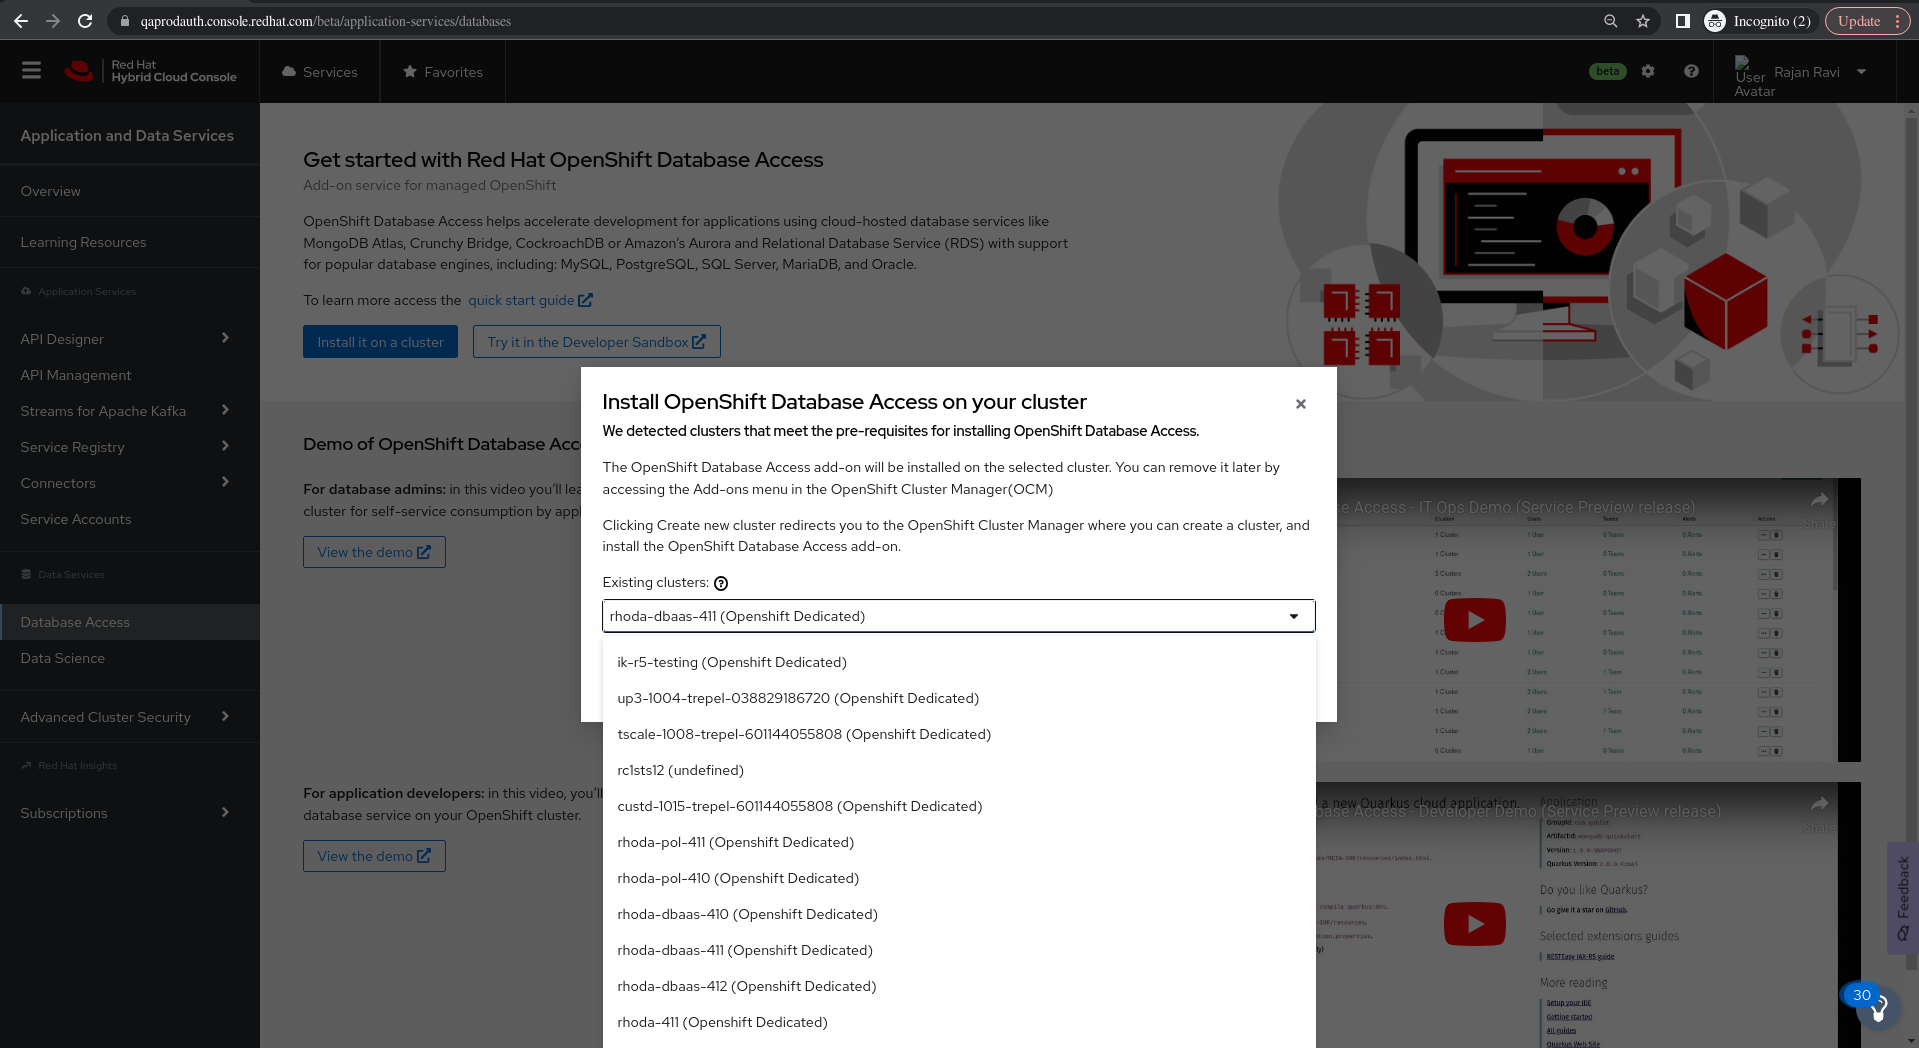Select rhoda-pol-410 cluster option
The height and width of the screenshot is (1048, 1919).
click(958, 878)
